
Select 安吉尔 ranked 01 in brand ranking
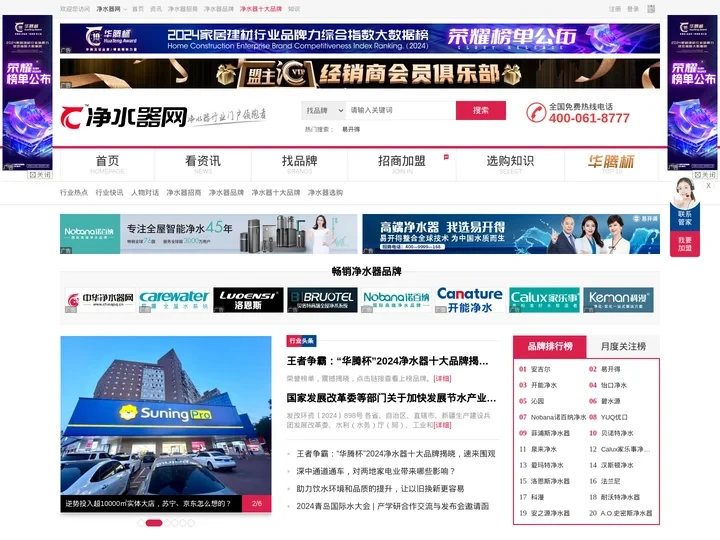540,369
